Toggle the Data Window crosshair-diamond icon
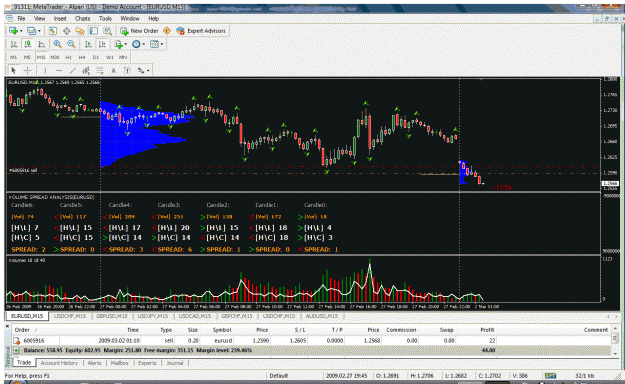Image resolution: width=625 pixels, height=384 pixels. (x=67, y=31)
